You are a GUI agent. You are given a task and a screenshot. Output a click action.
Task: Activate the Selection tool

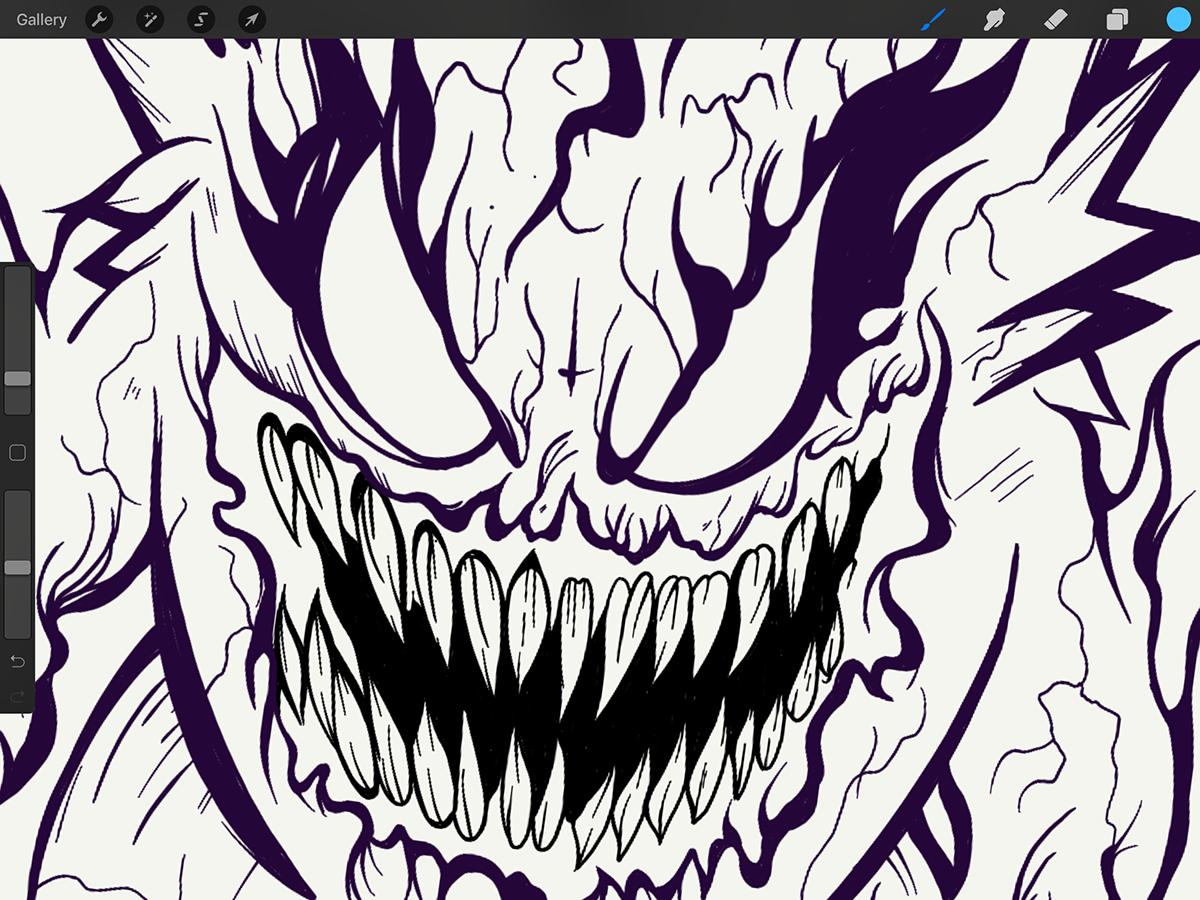(x=201, y=19)
